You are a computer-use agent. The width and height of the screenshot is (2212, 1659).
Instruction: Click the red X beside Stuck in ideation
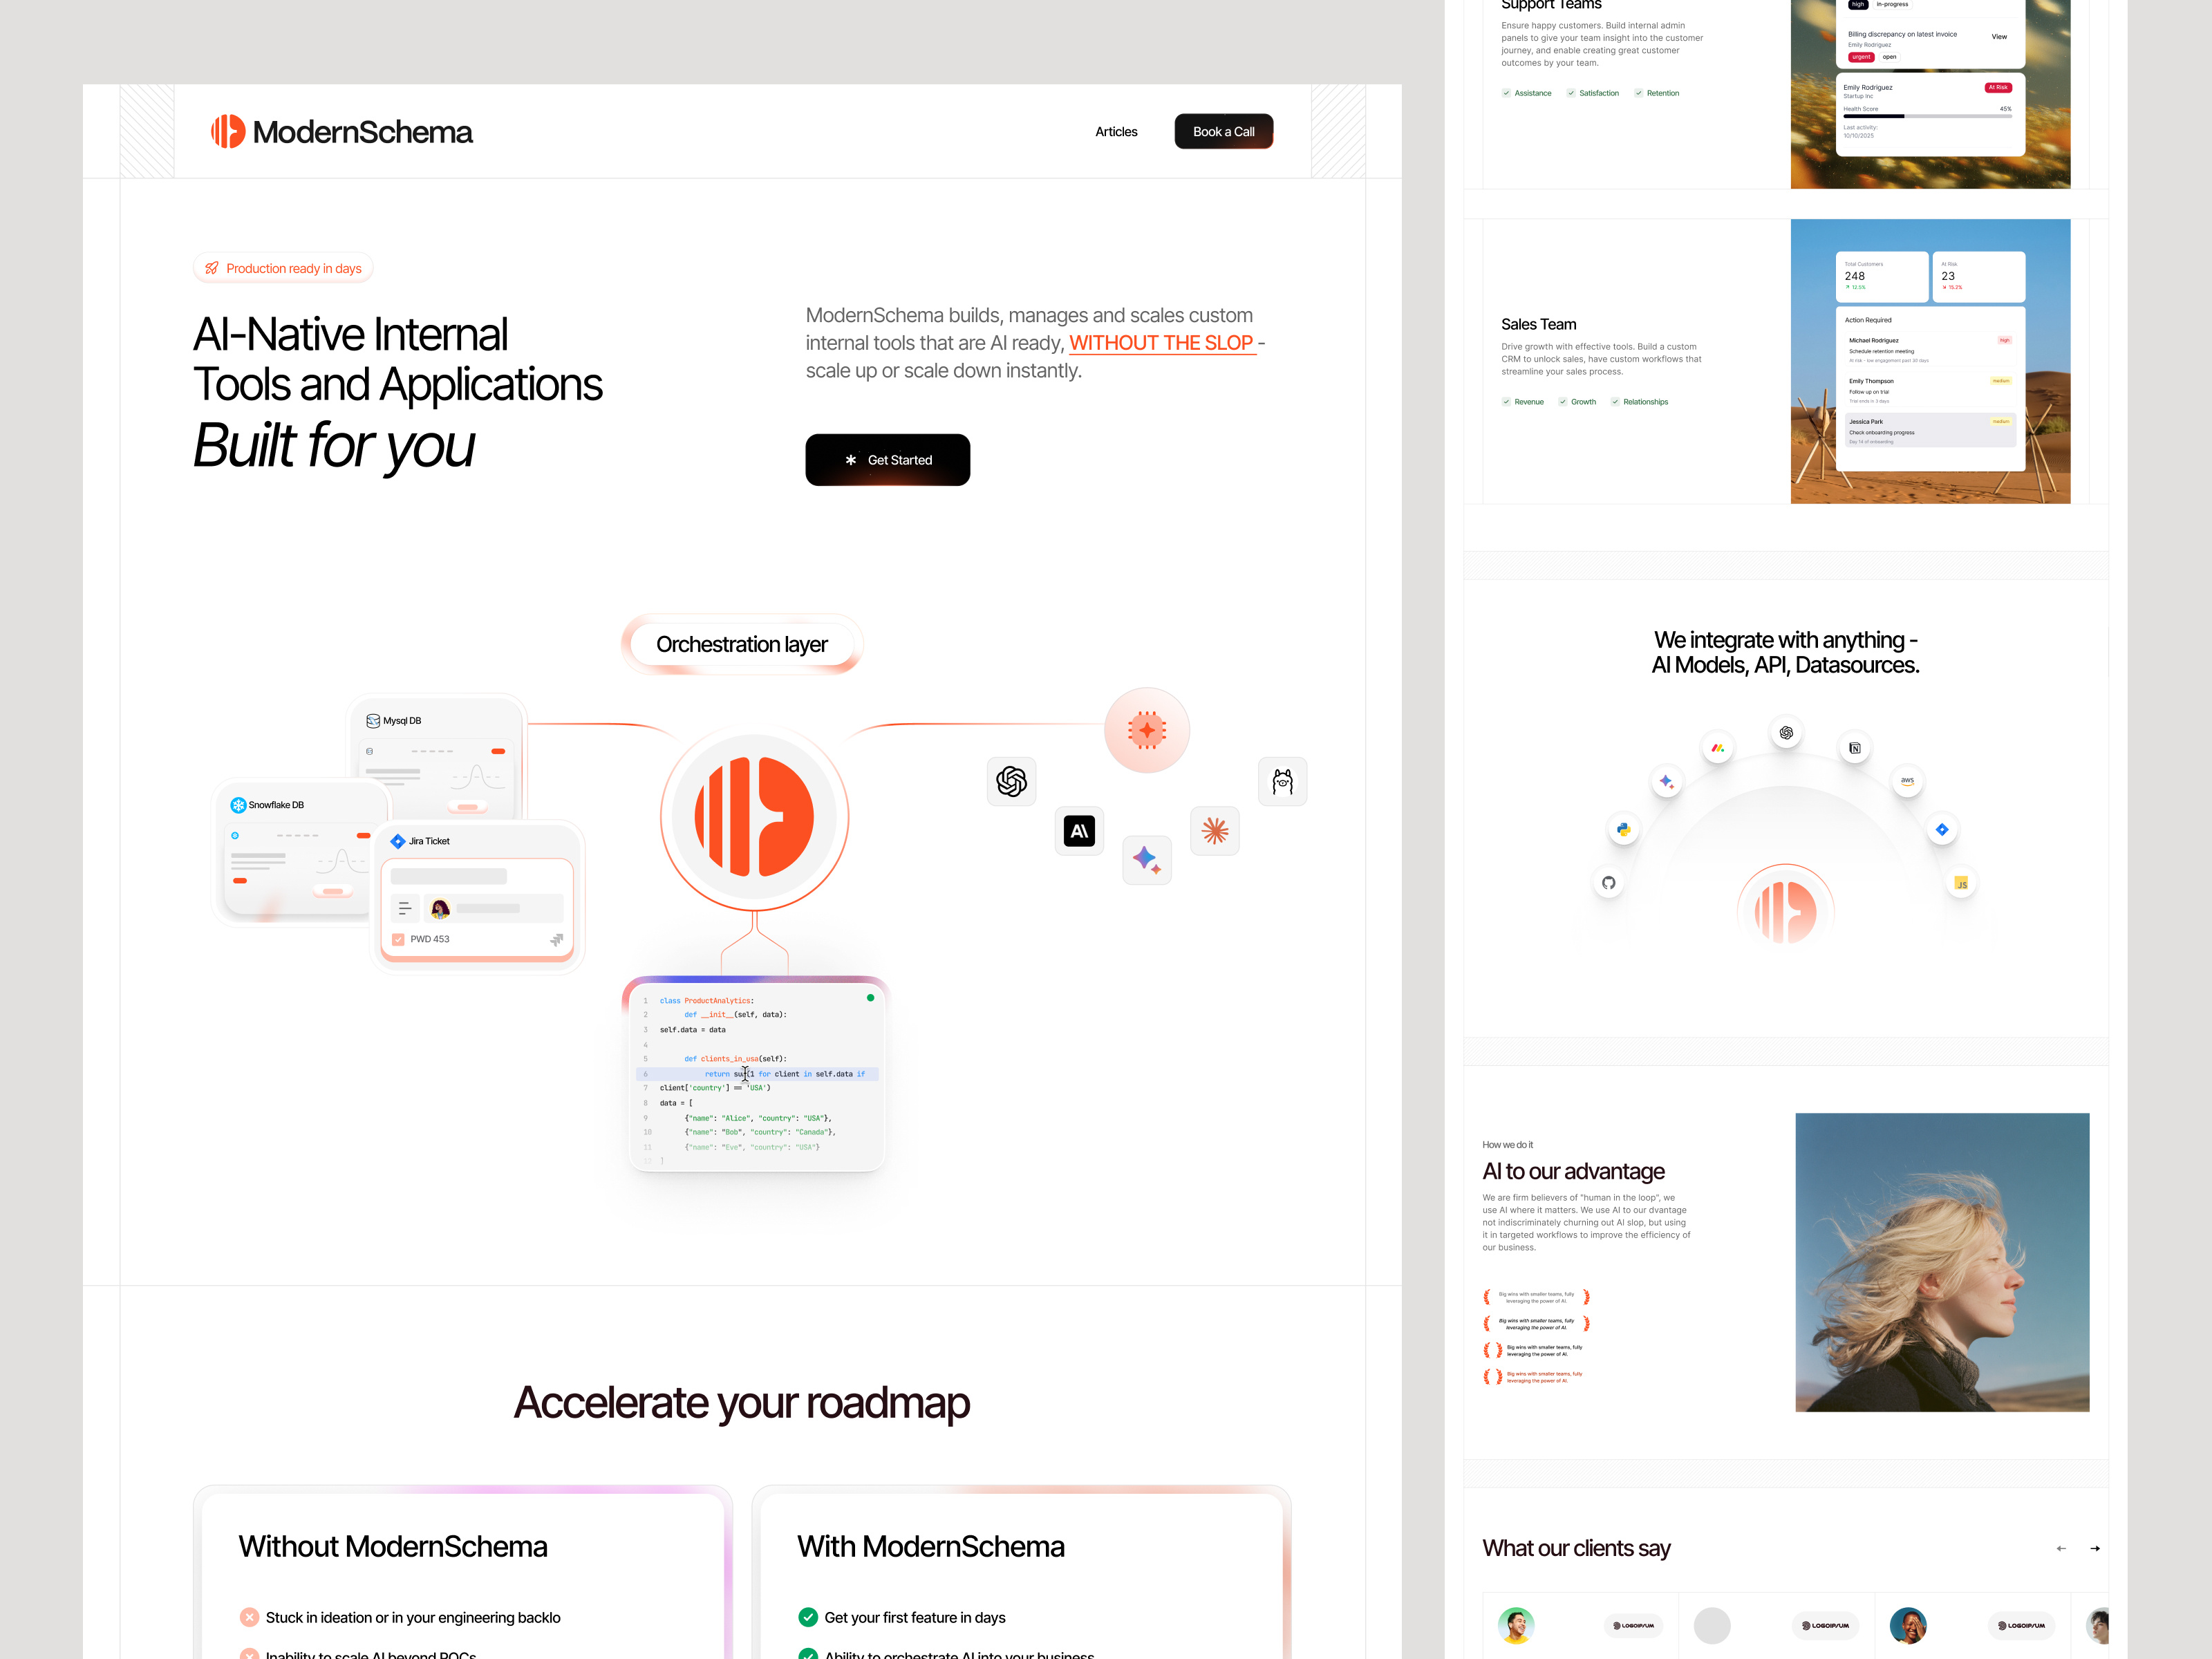pos(249,1617)
